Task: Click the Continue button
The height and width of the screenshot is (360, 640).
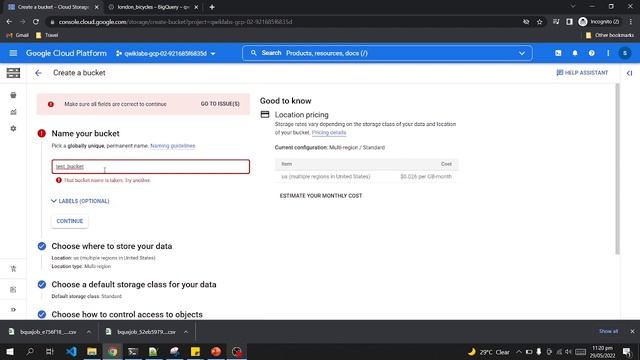Action: point(70,221)
